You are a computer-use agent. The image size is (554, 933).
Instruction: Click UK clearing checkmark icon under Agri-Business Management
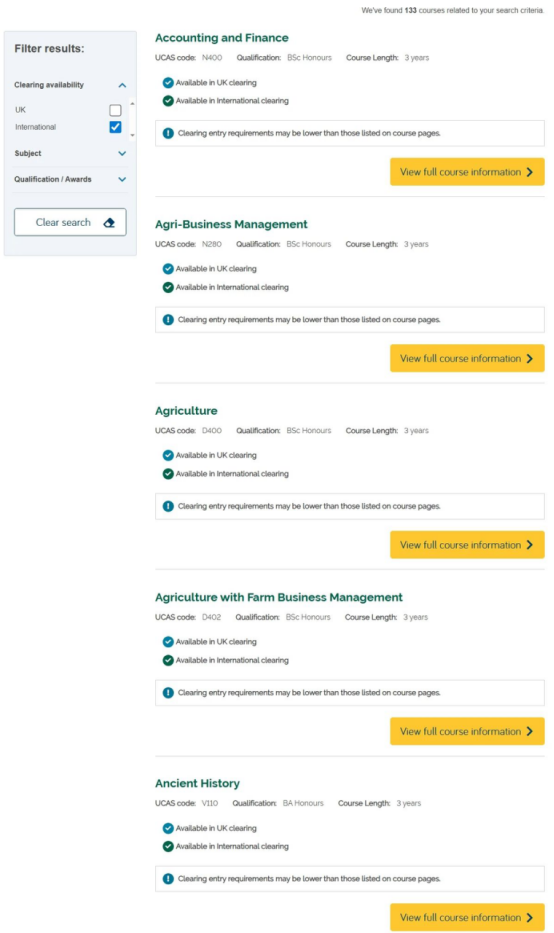pyautogui.click(x=168, y=269)
